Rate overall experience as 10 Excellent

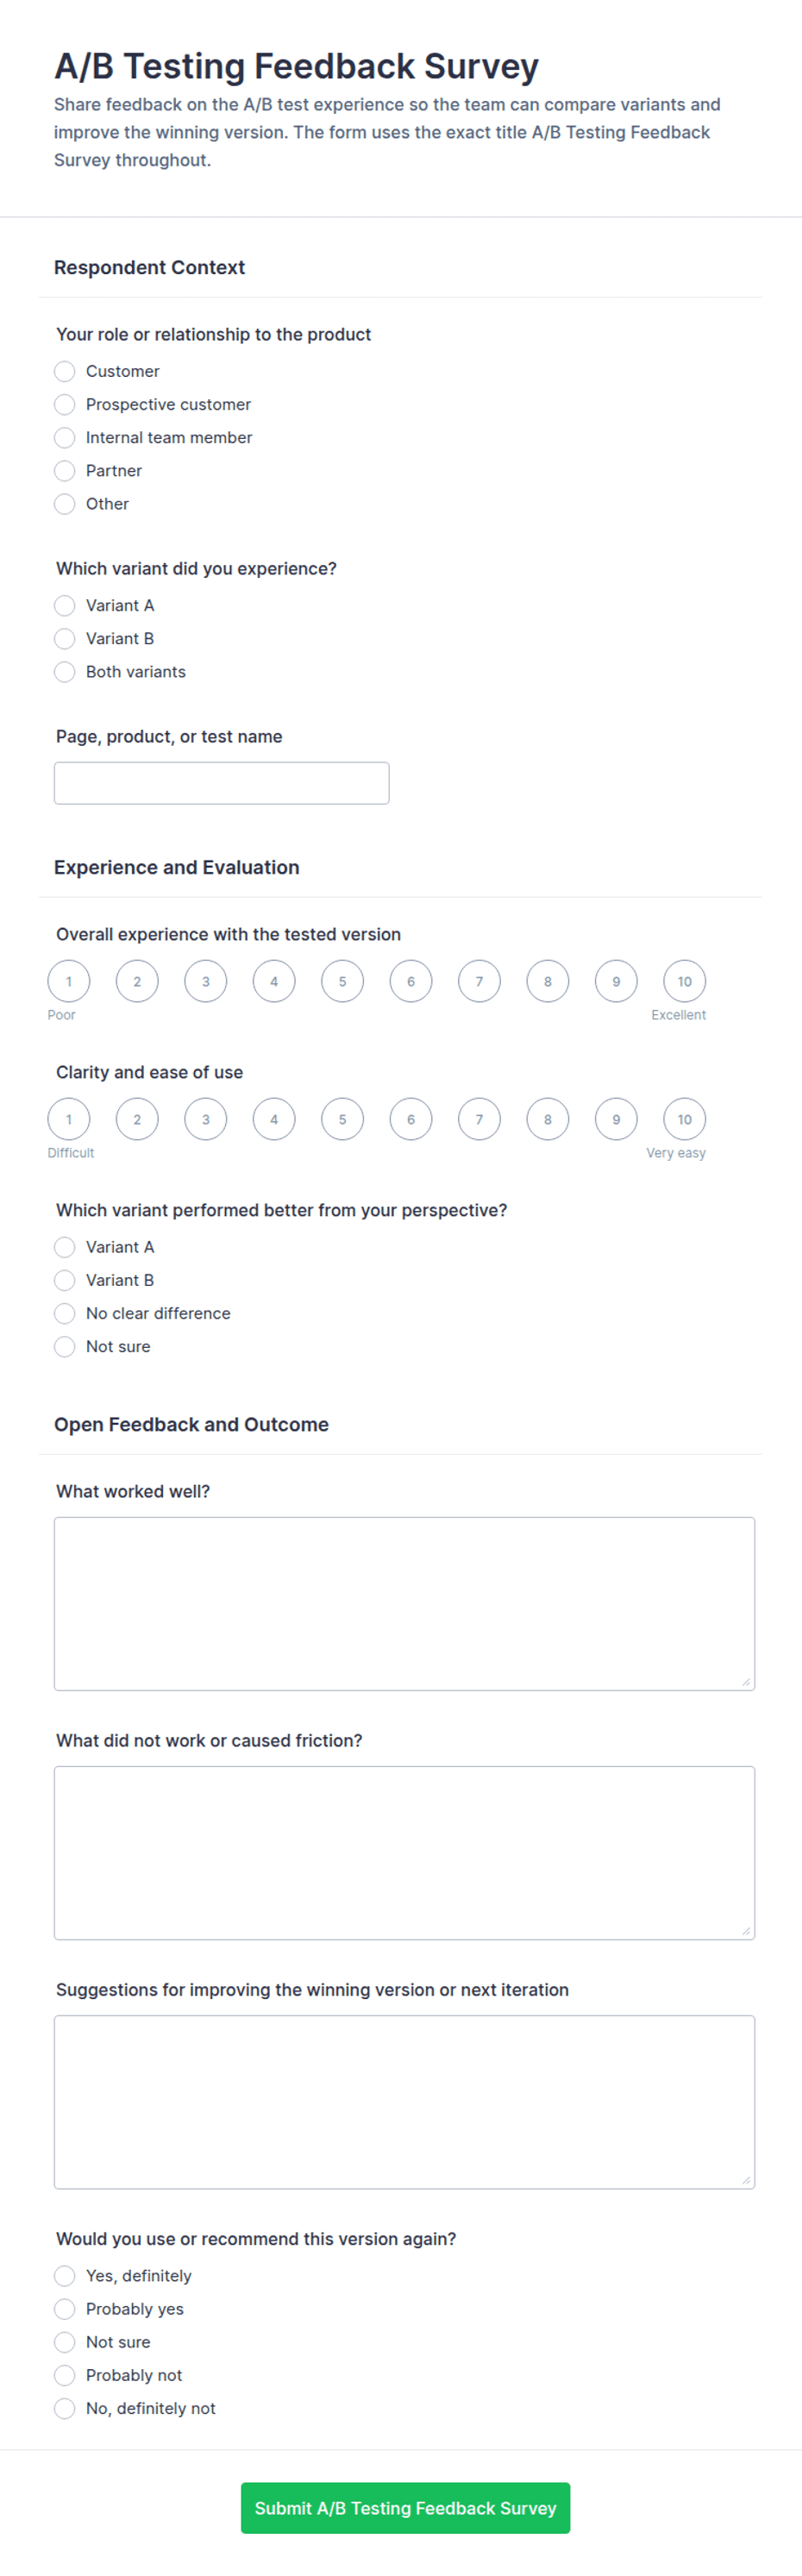(684, 981)
